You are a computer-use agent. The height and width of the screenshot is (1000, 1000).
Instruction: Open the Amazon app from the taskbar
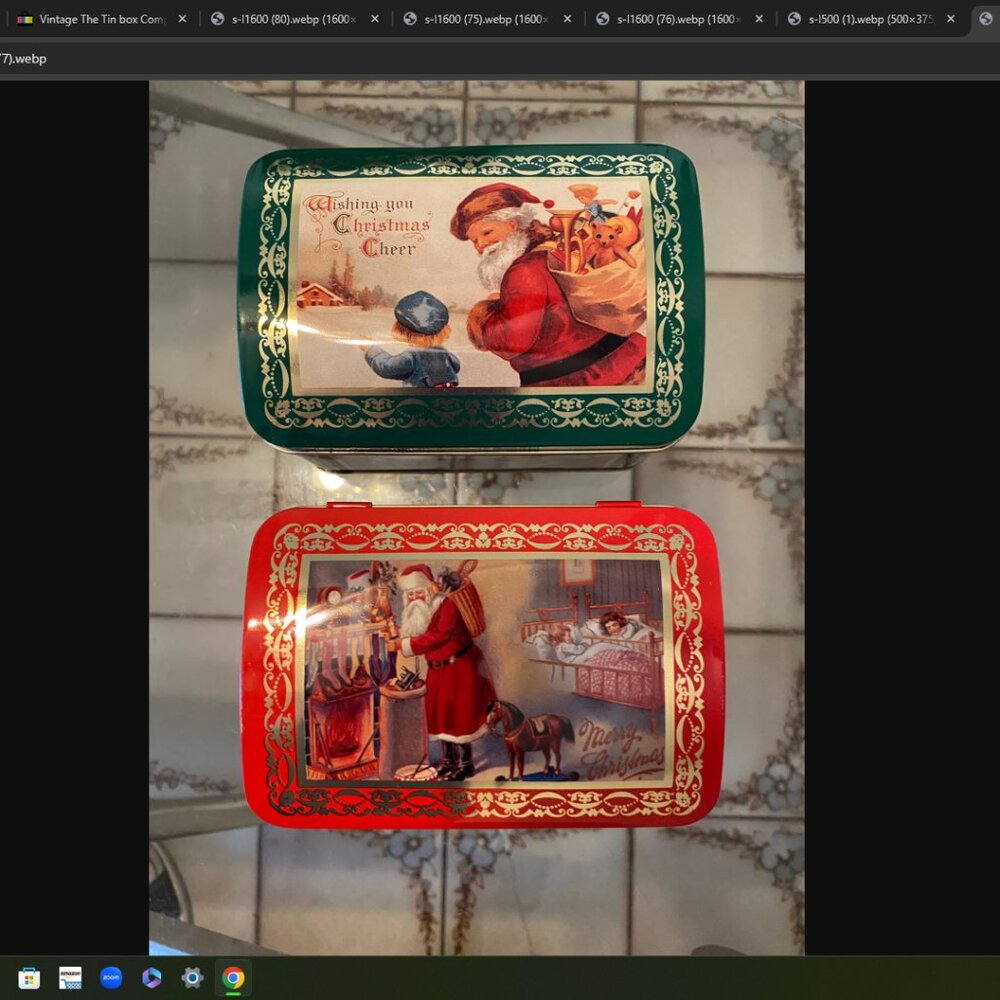[70, 978]
